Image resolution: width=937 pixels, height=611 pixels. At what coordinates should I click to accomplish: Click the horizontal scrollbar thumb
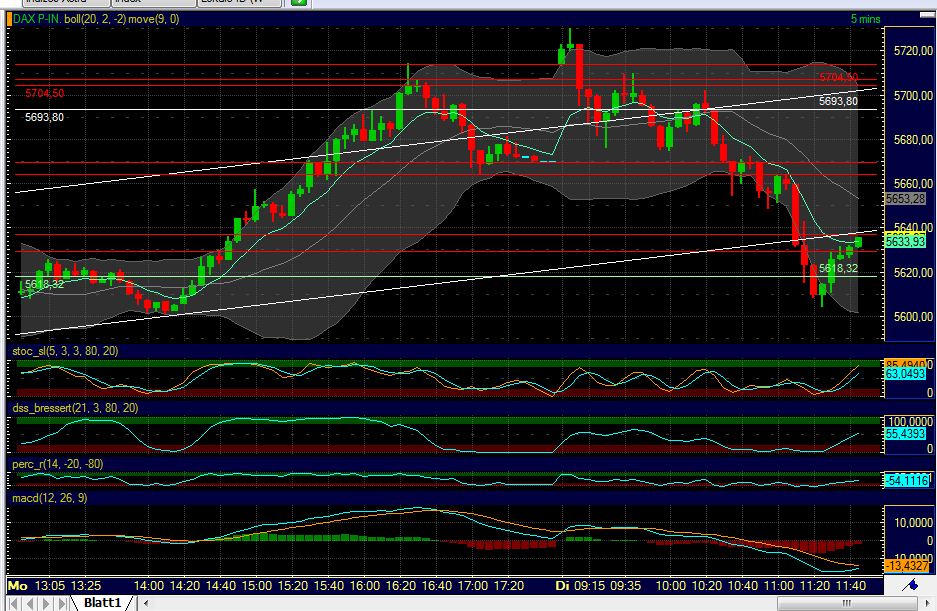pyautogui.click(x=847, y=603)
